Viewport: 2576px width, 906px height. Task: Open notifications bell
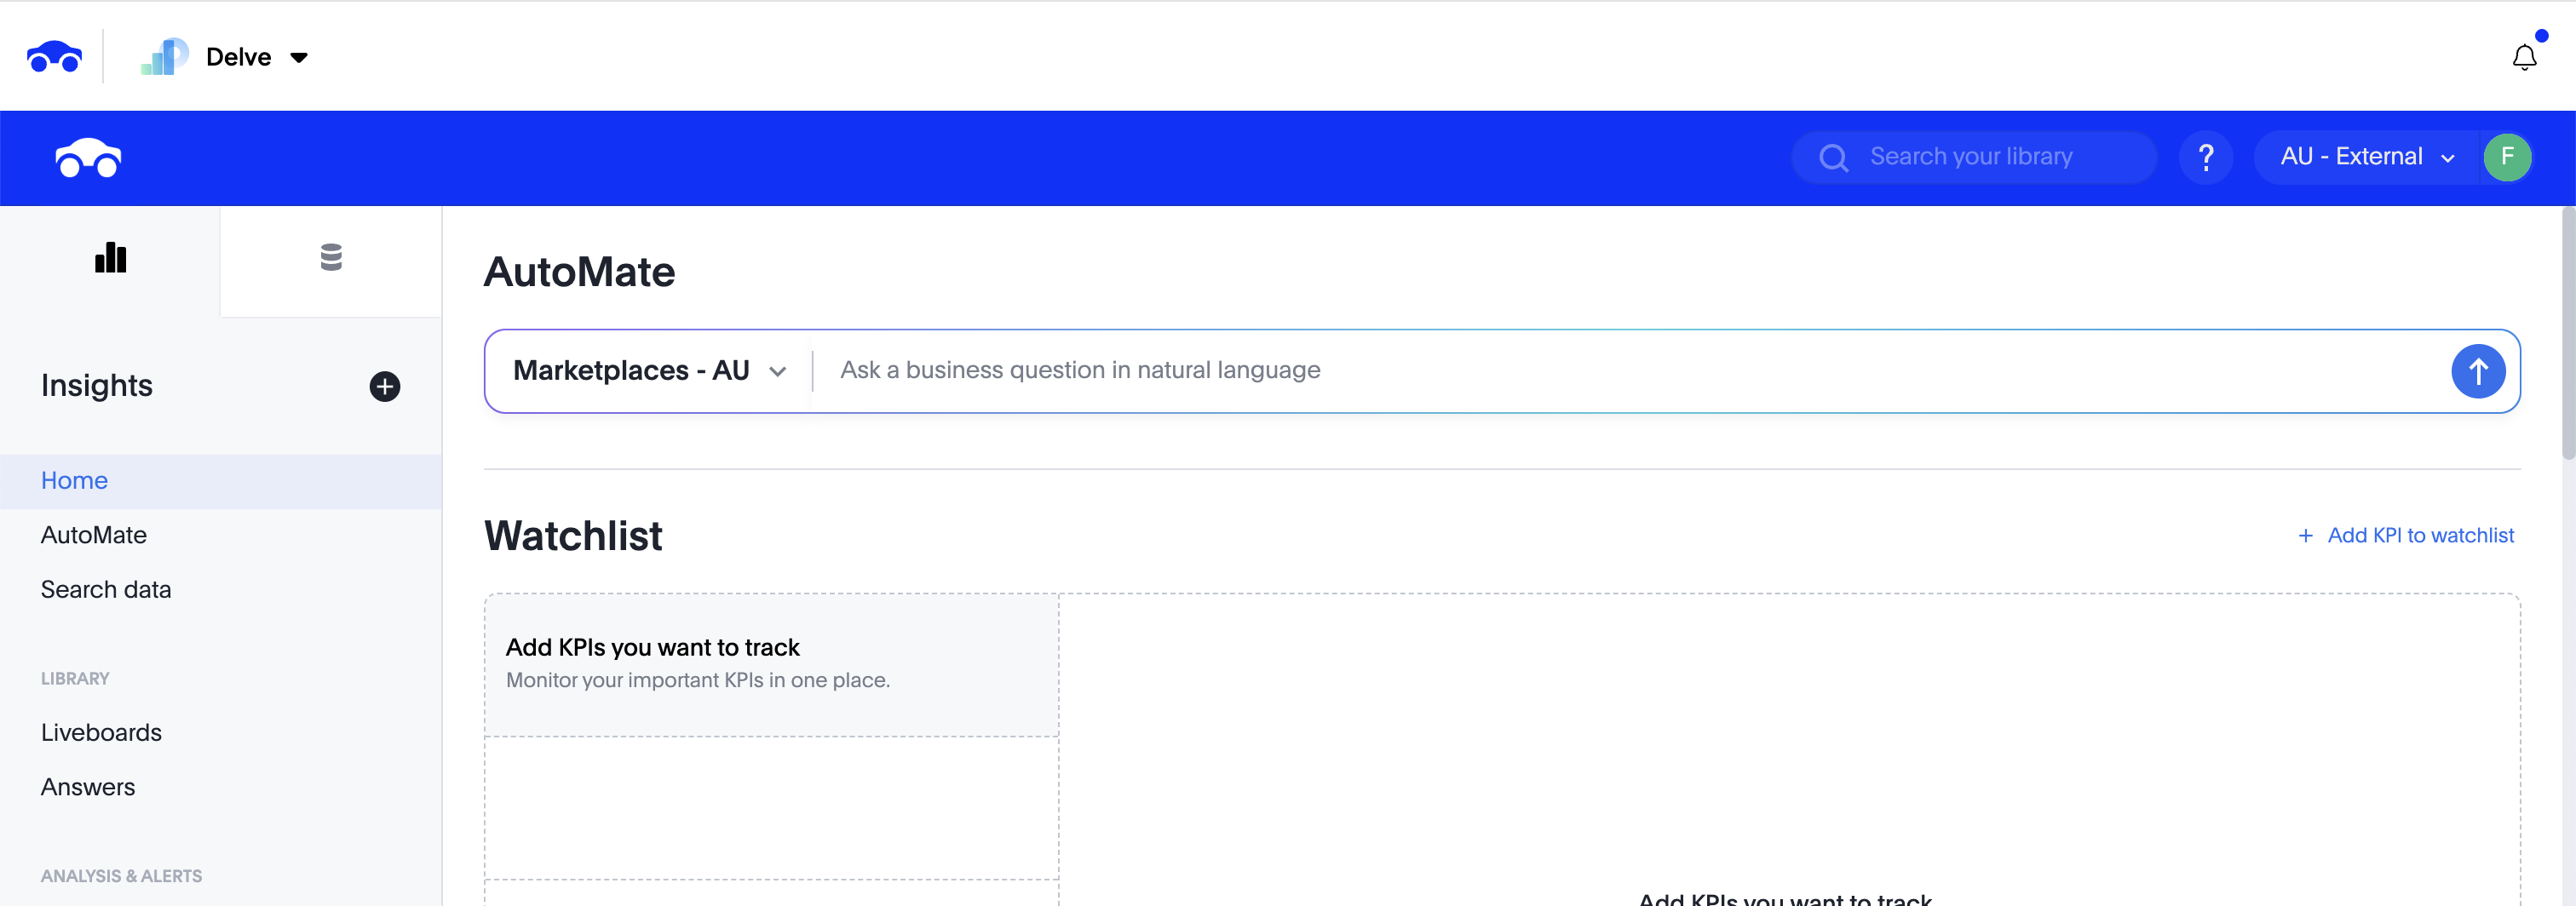[x=2525, y=57]
